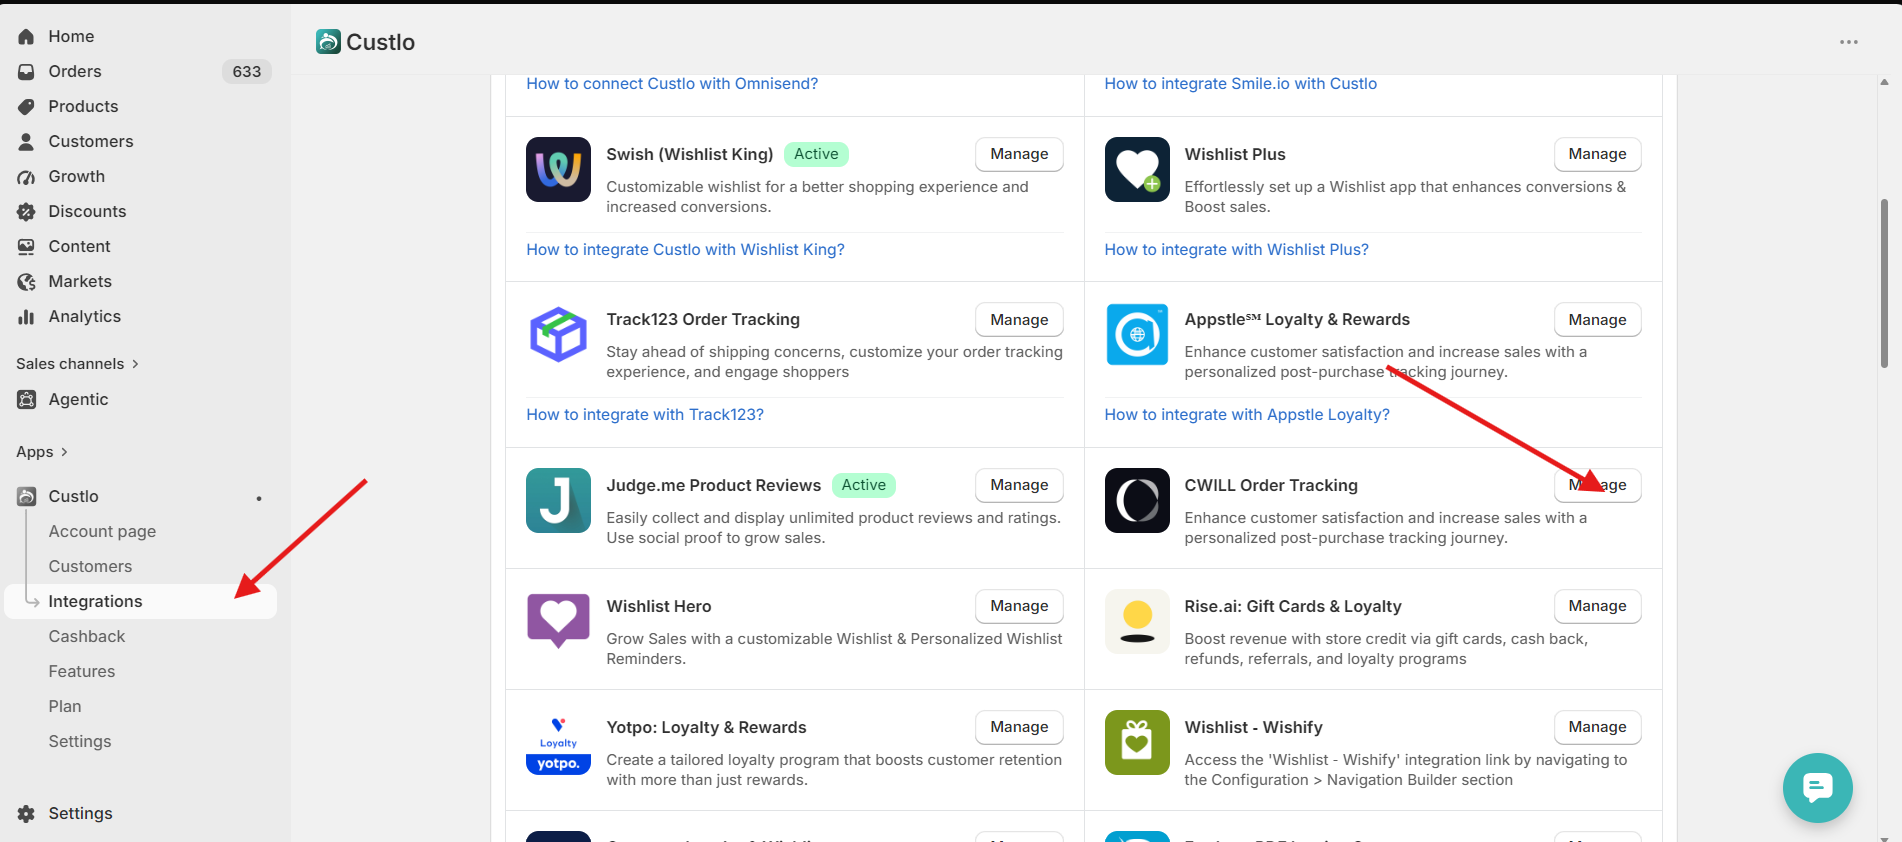Open 'How to integrate Custlo with Wishlist King?' link

[x=685, y=250]
